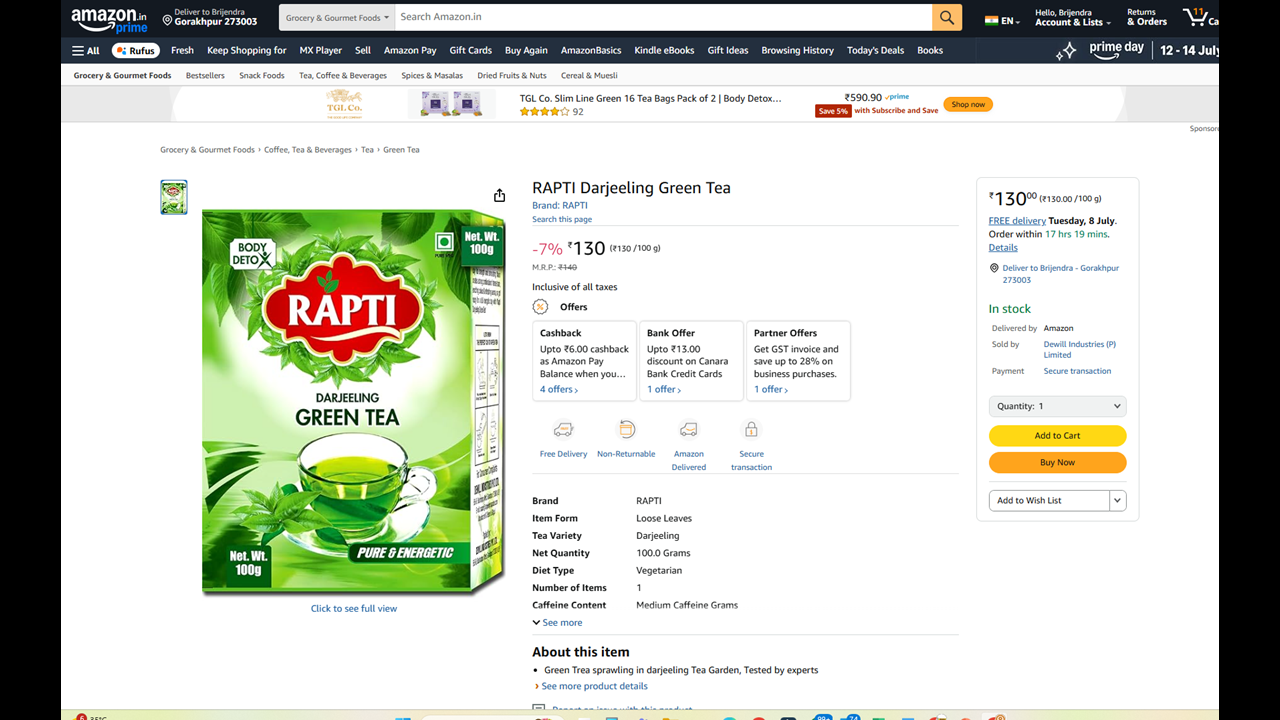Image resolution: width=1280 pixels, height=720 pixels.
Task: Open the Add to Wish List arrow dropdown
Action: [x=1118, y=500]
